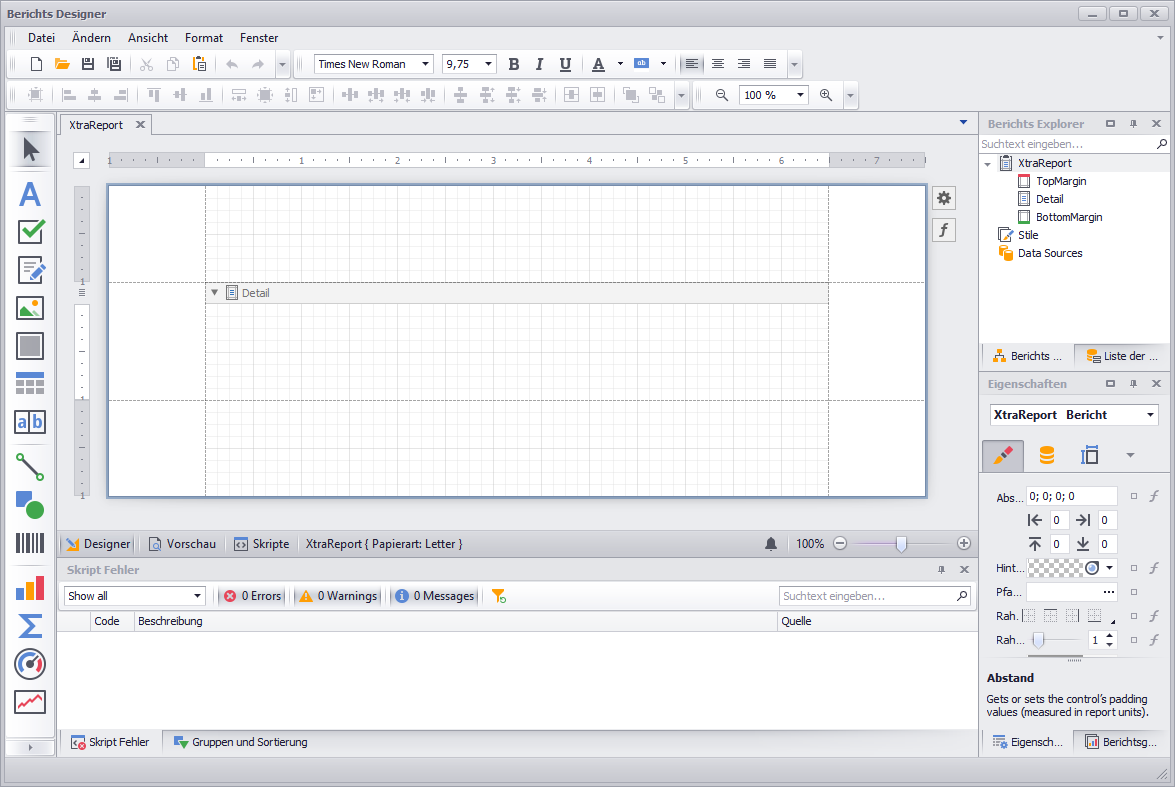Switch to the Vorschau tab
This screenshot has width=1175, height=787.
pos(182,544)
